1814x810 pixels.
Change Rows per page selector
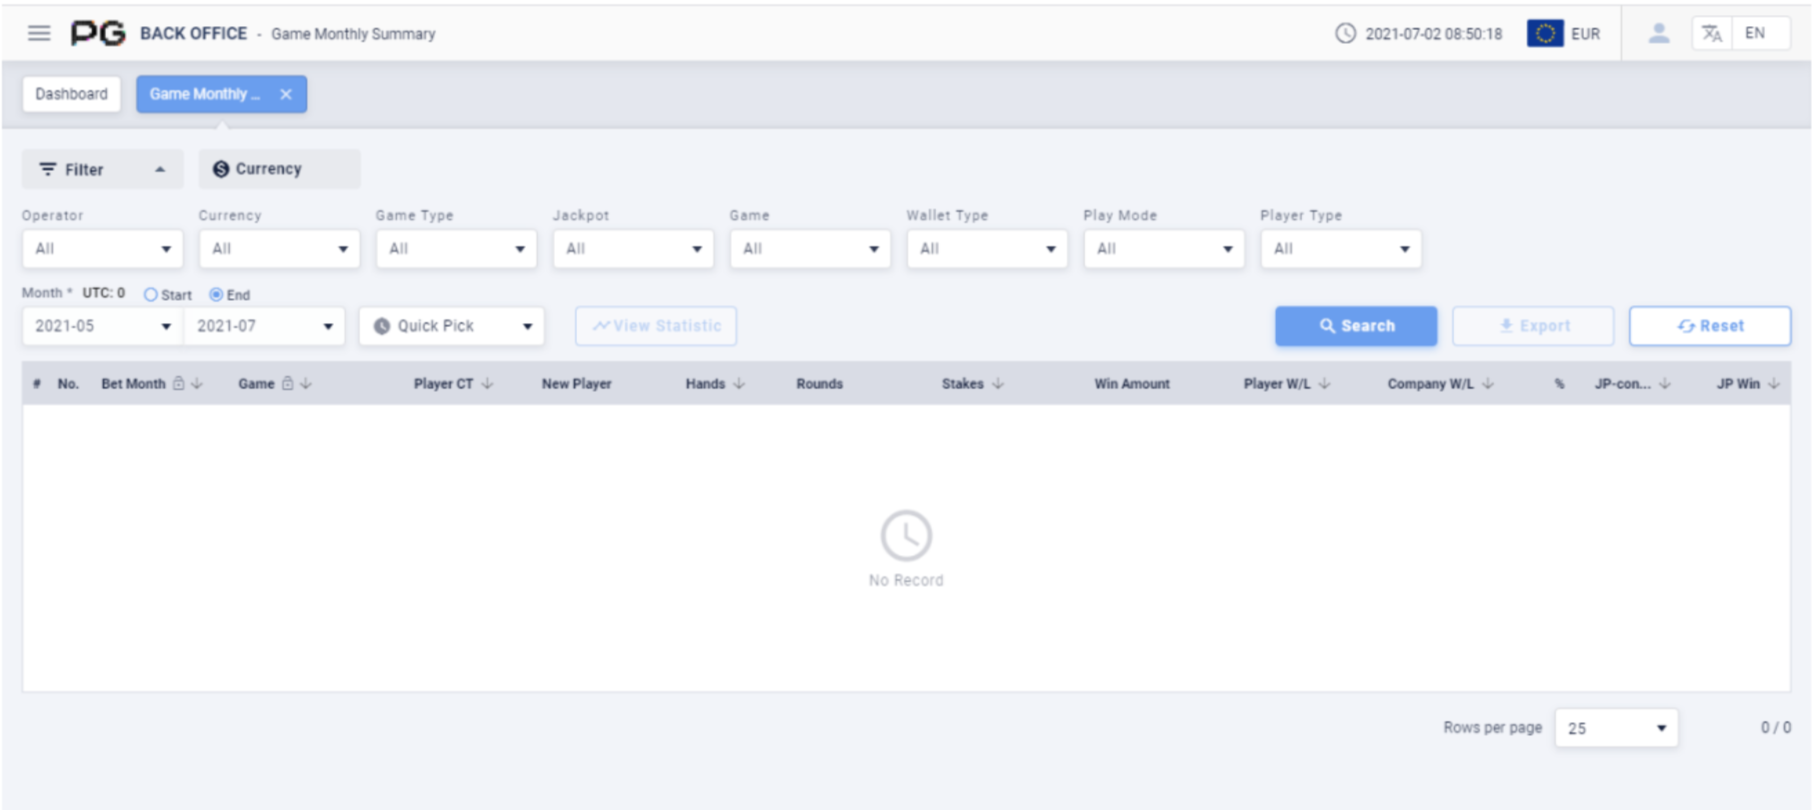pyautogui.click(x=1616, y=728)
